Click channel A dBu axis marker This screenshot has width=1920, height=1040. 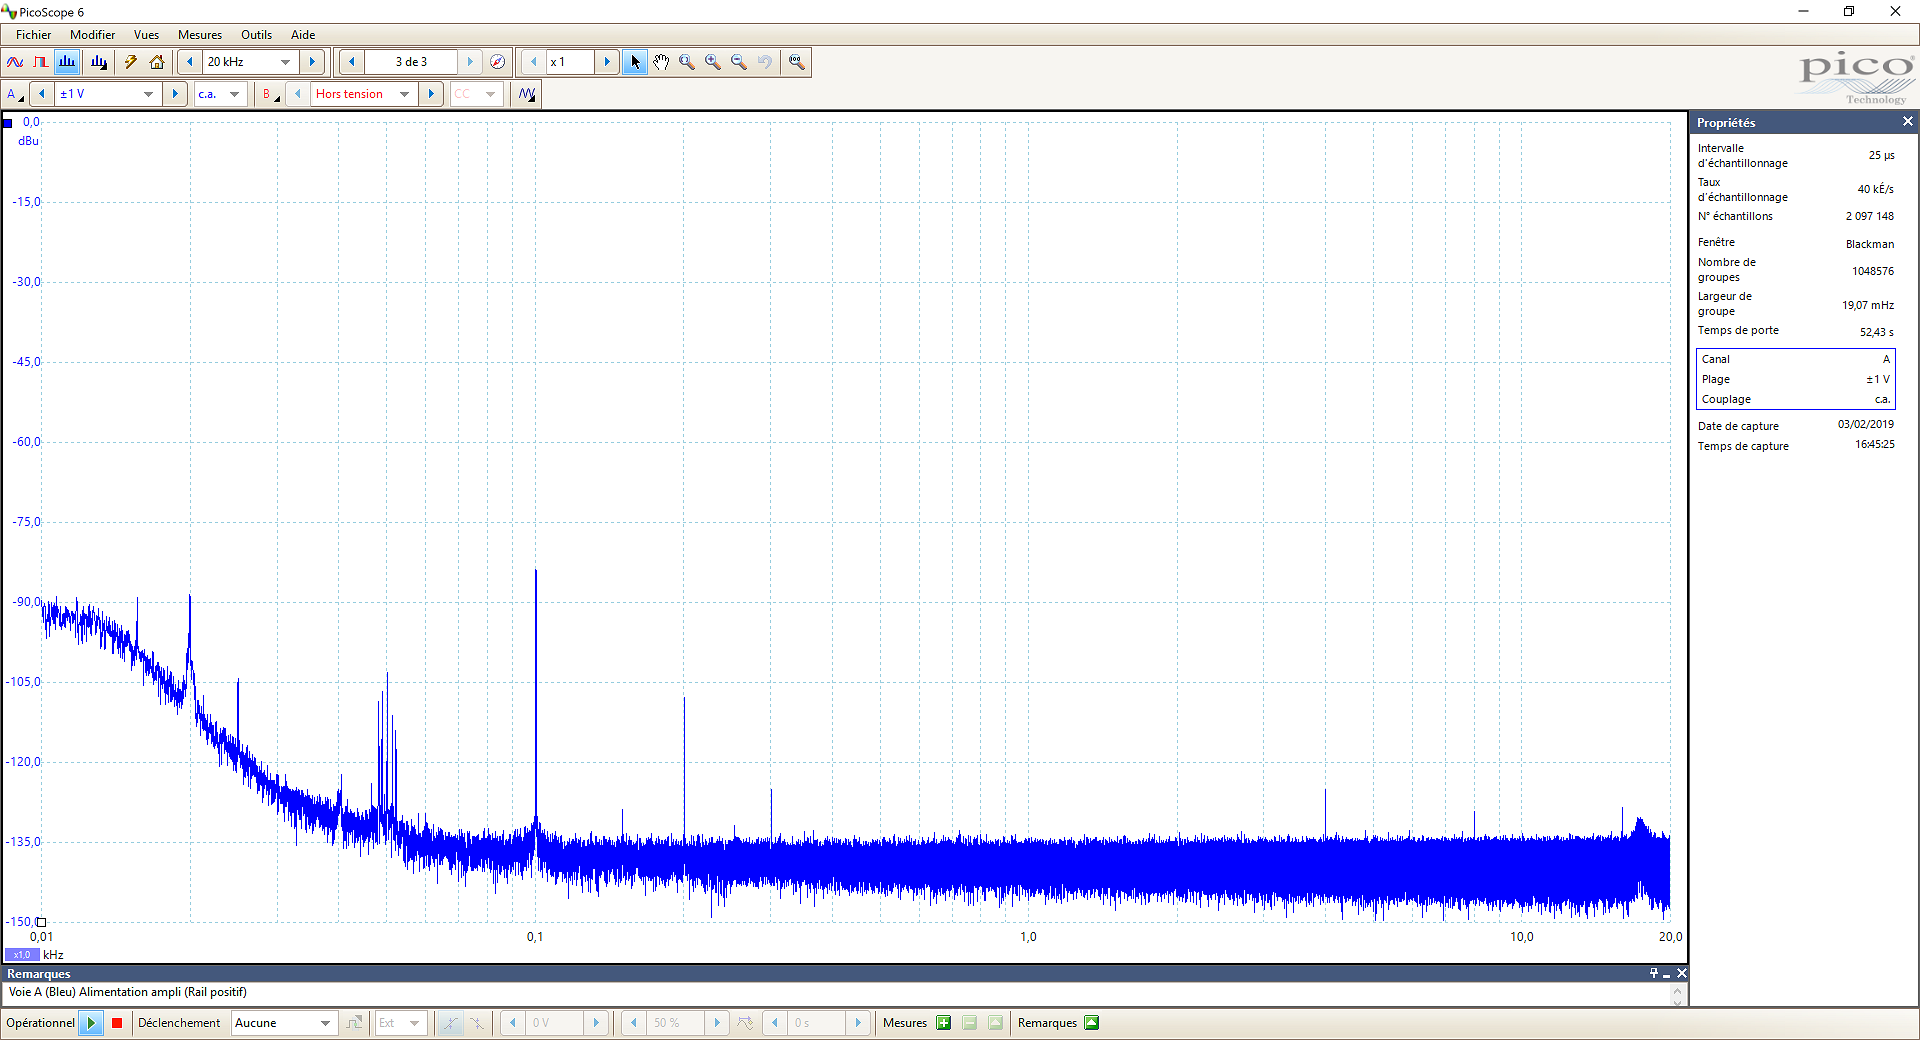[7, 123]
